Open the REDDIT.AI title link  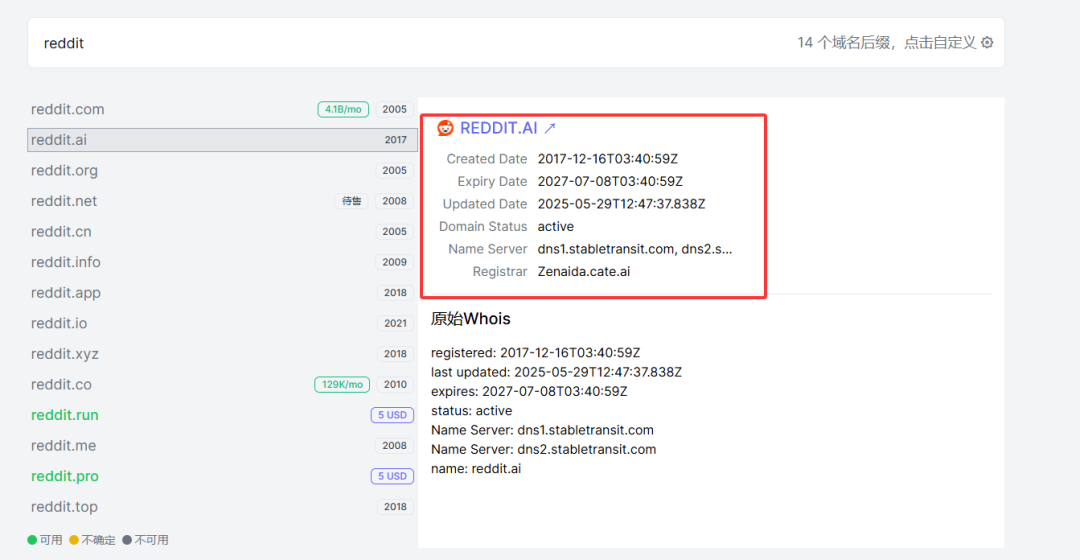click(499, 128)
